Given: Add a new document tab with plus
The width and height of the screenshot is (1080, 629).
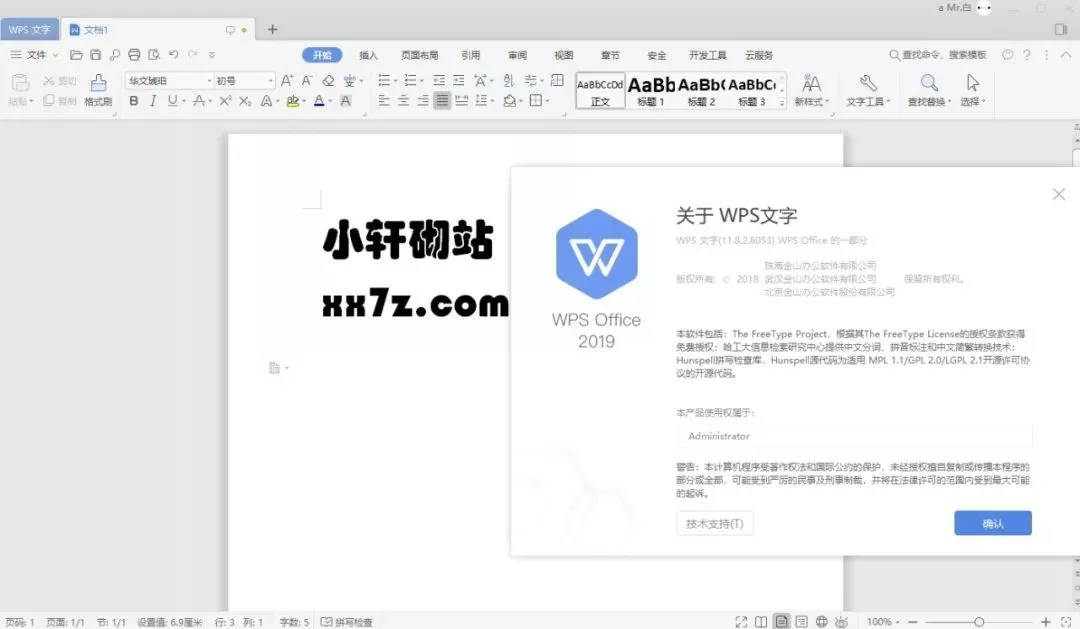Looking at the screenshot, I should point(272,30).
